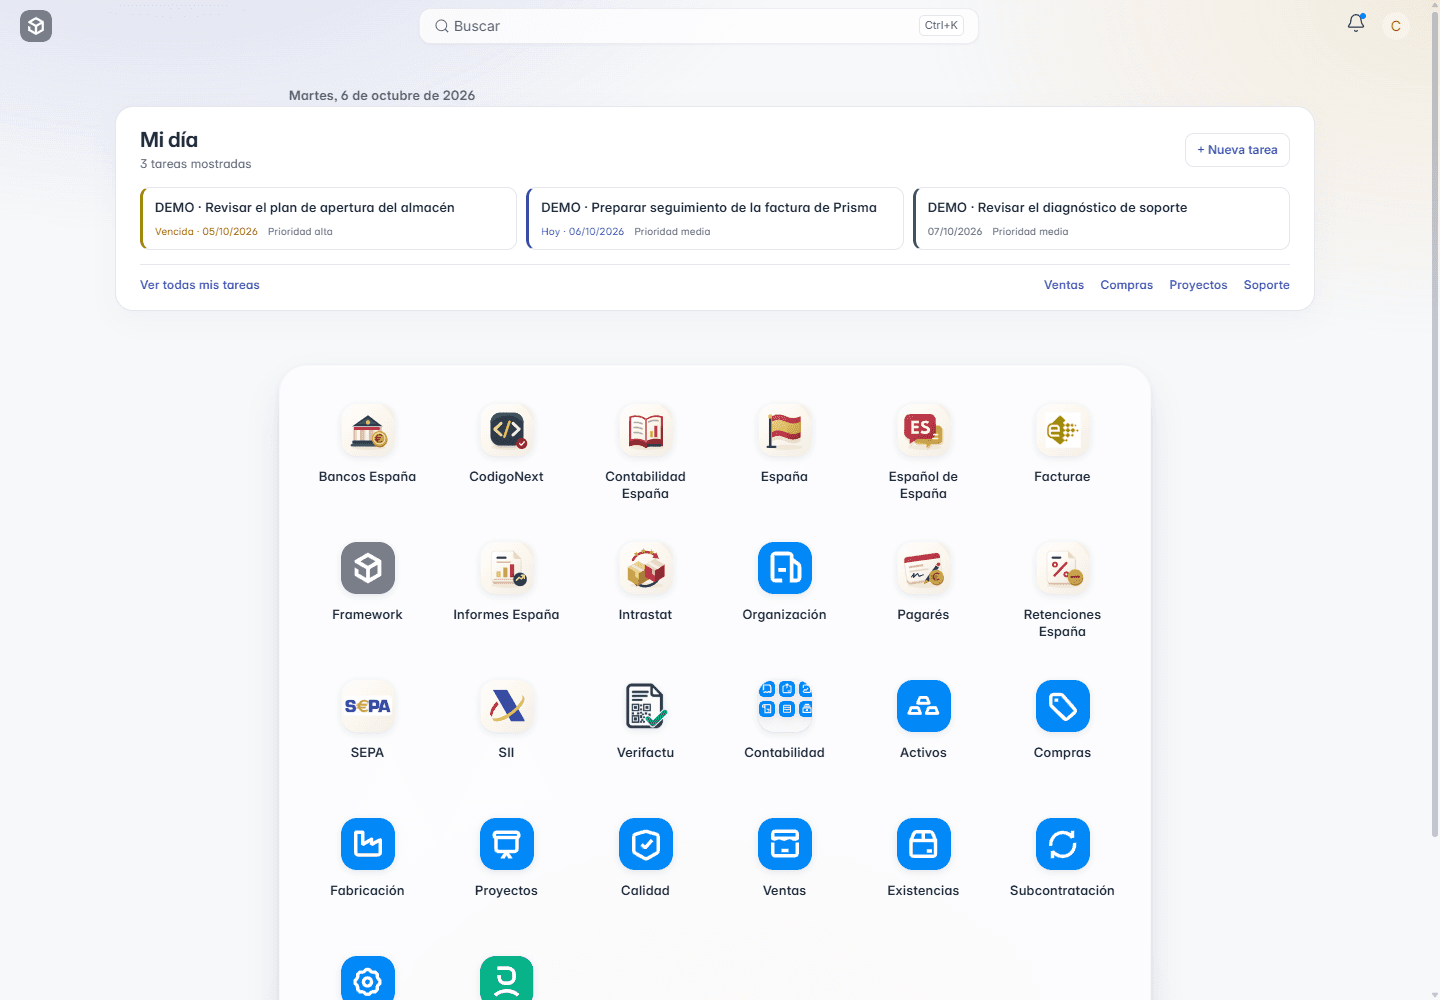Click the home logo icon in header
Image resolution: width=1440 pixels, height=1000 pixels.
click(36, 26)
